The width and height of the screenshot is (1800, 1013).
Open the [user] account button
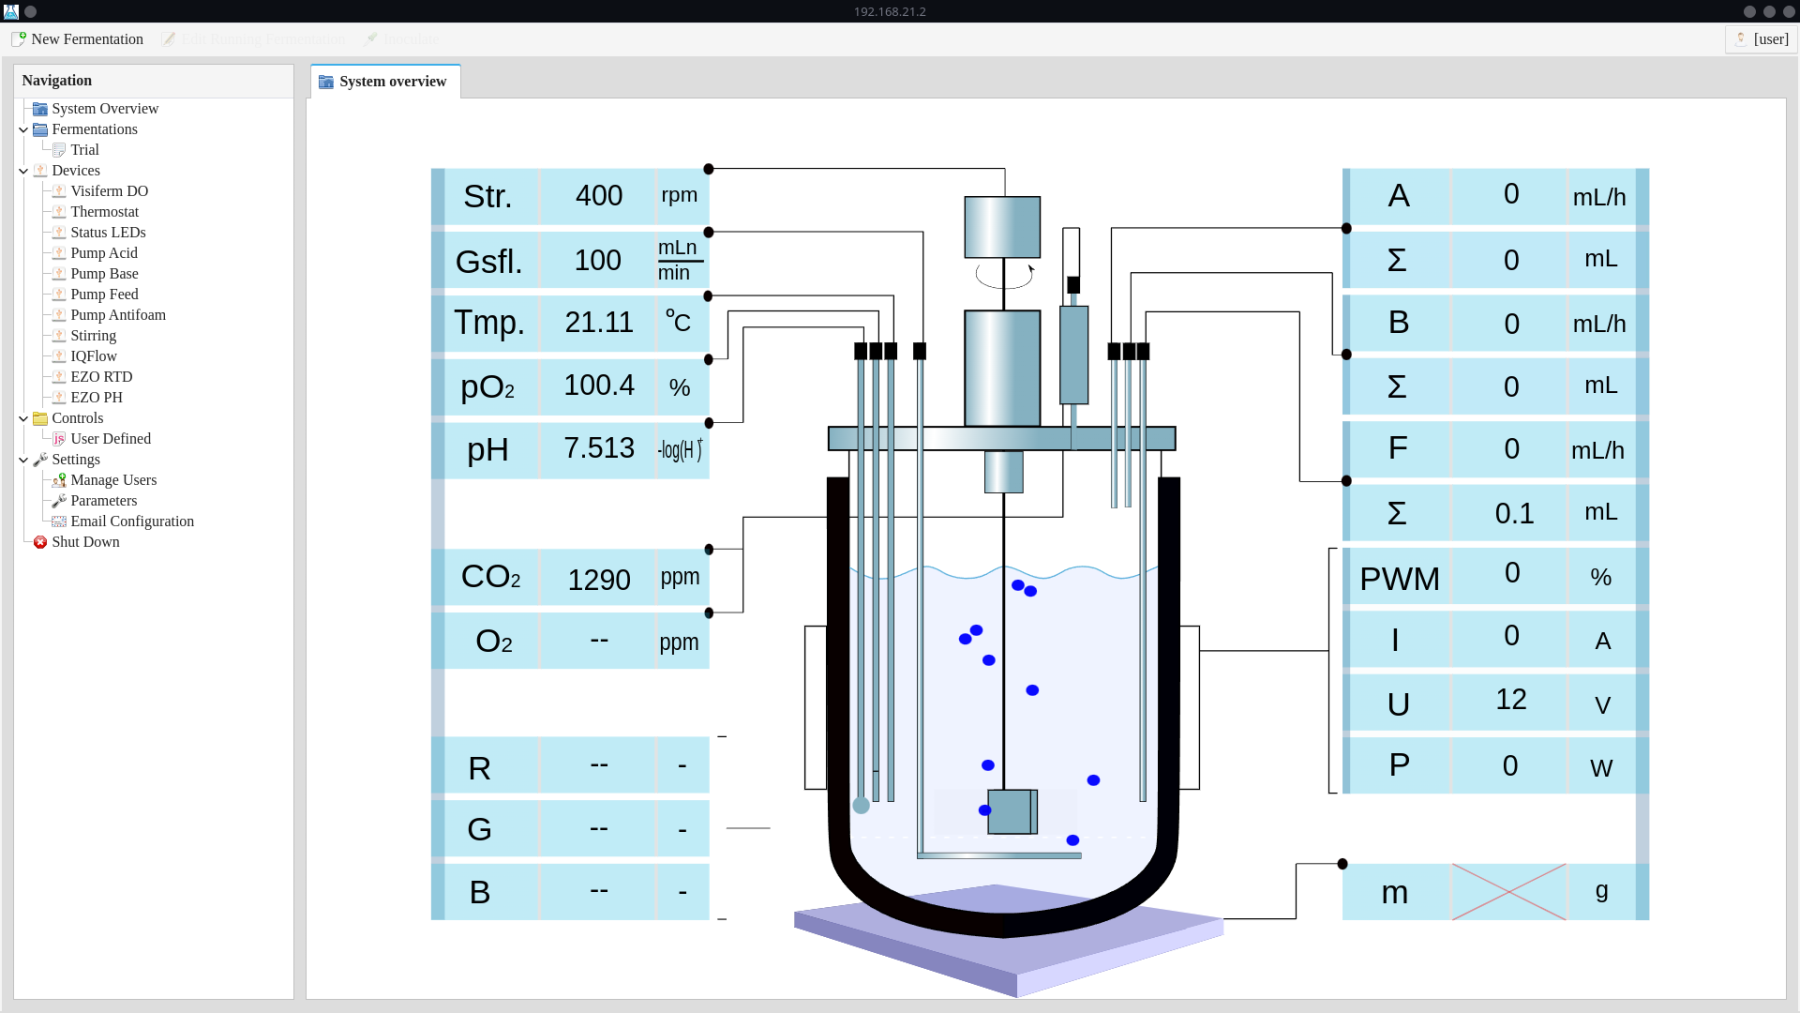coord(1761,39)
